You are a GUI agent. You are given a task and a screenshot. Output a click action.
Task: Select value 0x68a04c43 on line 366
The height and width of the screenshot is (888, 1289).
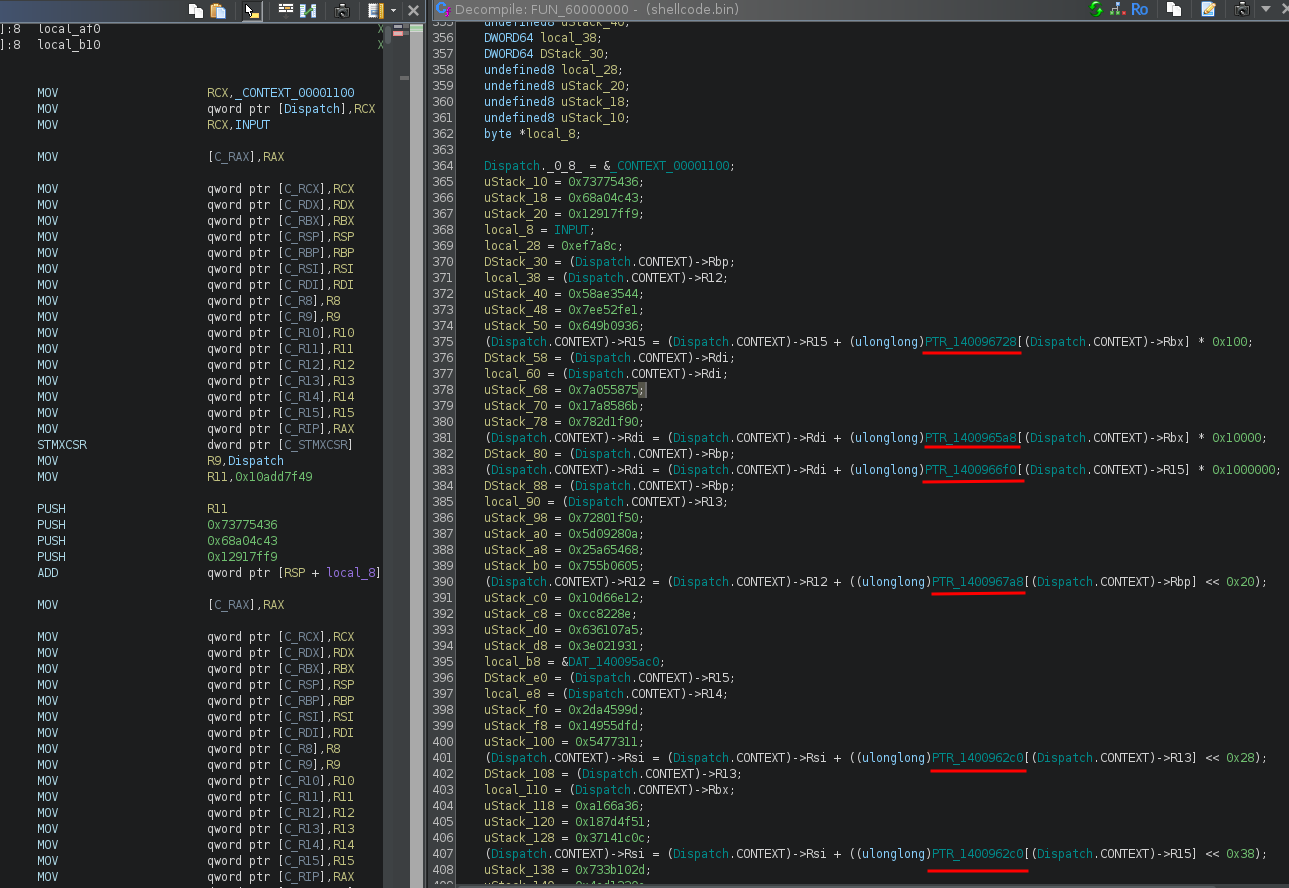tap(606, 198)
